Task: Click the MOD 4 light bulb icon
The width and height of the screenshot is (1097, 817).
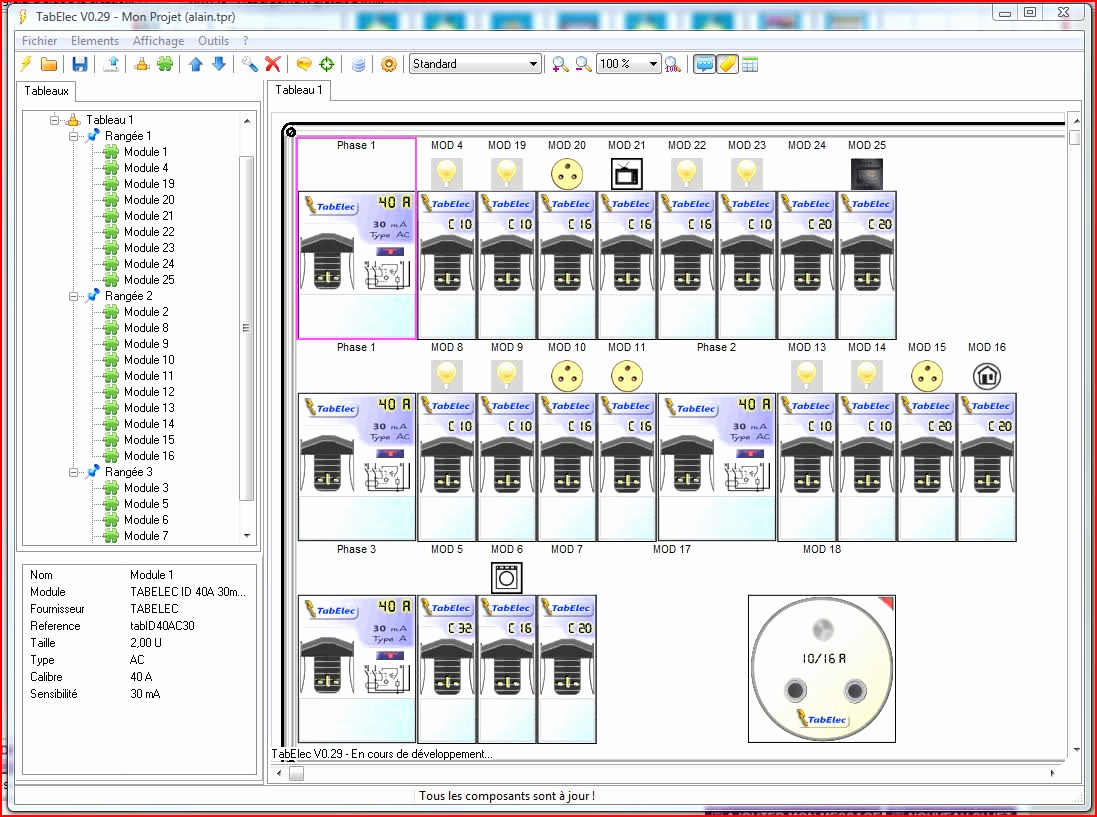Action: pos(447,173)
